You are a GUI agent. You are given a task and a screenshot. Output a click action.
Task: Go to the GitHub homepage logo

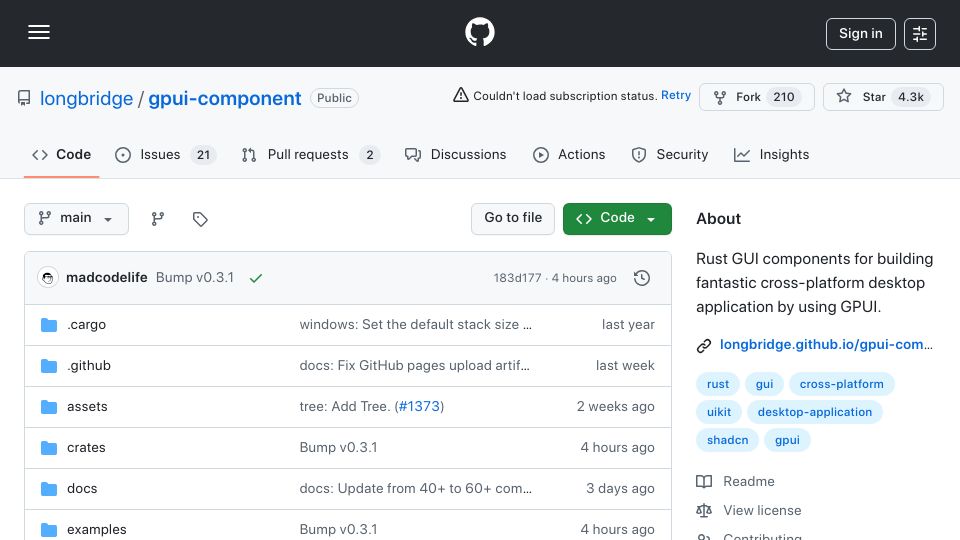(479, 32)
